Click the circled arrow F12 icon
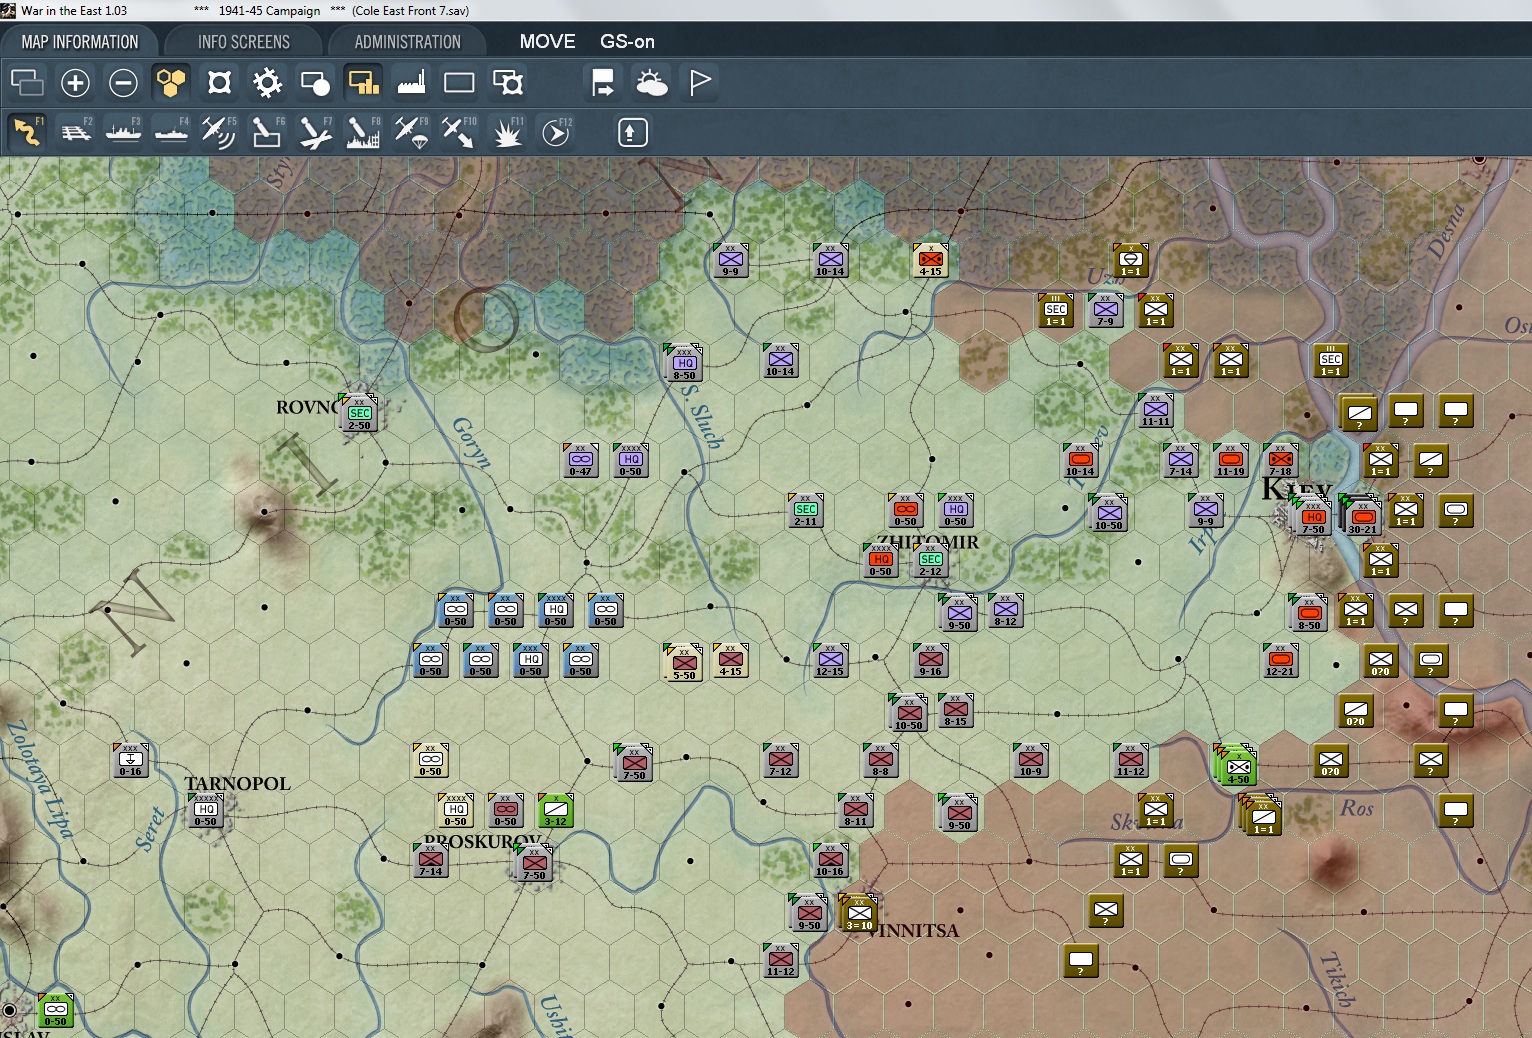Viewport: 1532px width, 1038px height. (555, 132)
